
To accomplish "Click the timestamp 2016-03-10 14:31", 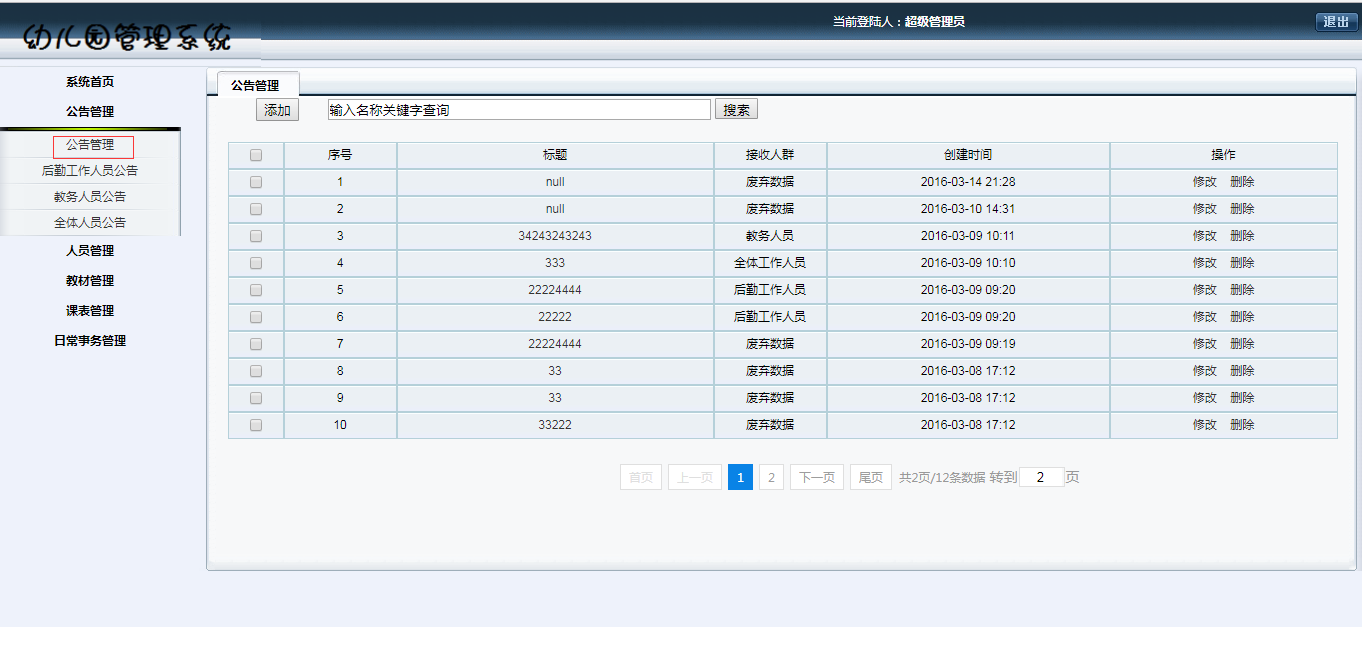I will pyautogui.click(x=968, y=209).
